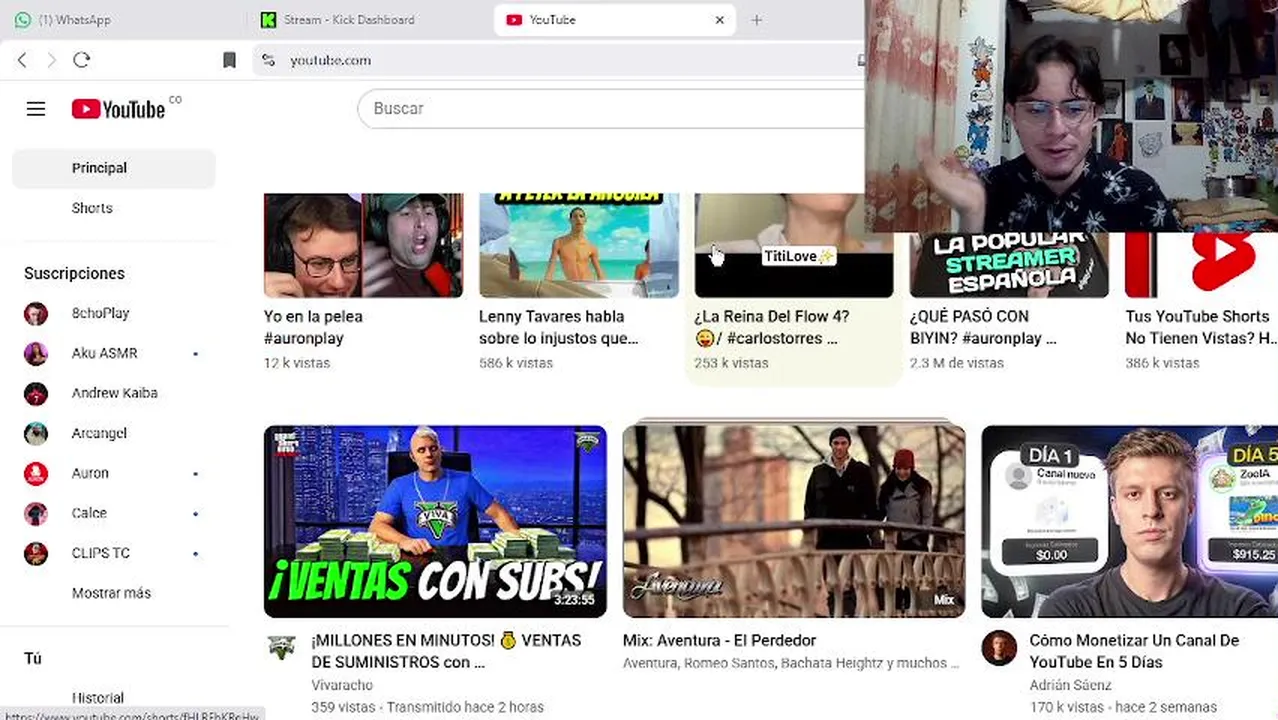
Task: Click Aku ASMR channel avatar
Action: (36, 353)
